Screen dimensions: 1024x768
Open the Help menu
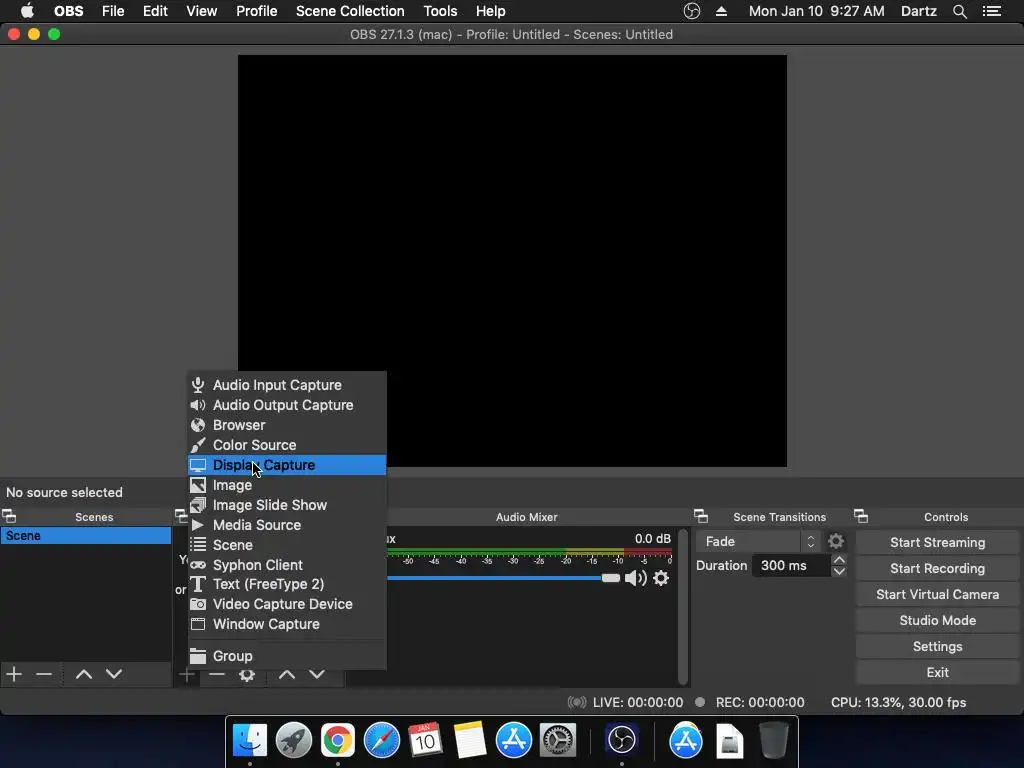coord(490,11)
